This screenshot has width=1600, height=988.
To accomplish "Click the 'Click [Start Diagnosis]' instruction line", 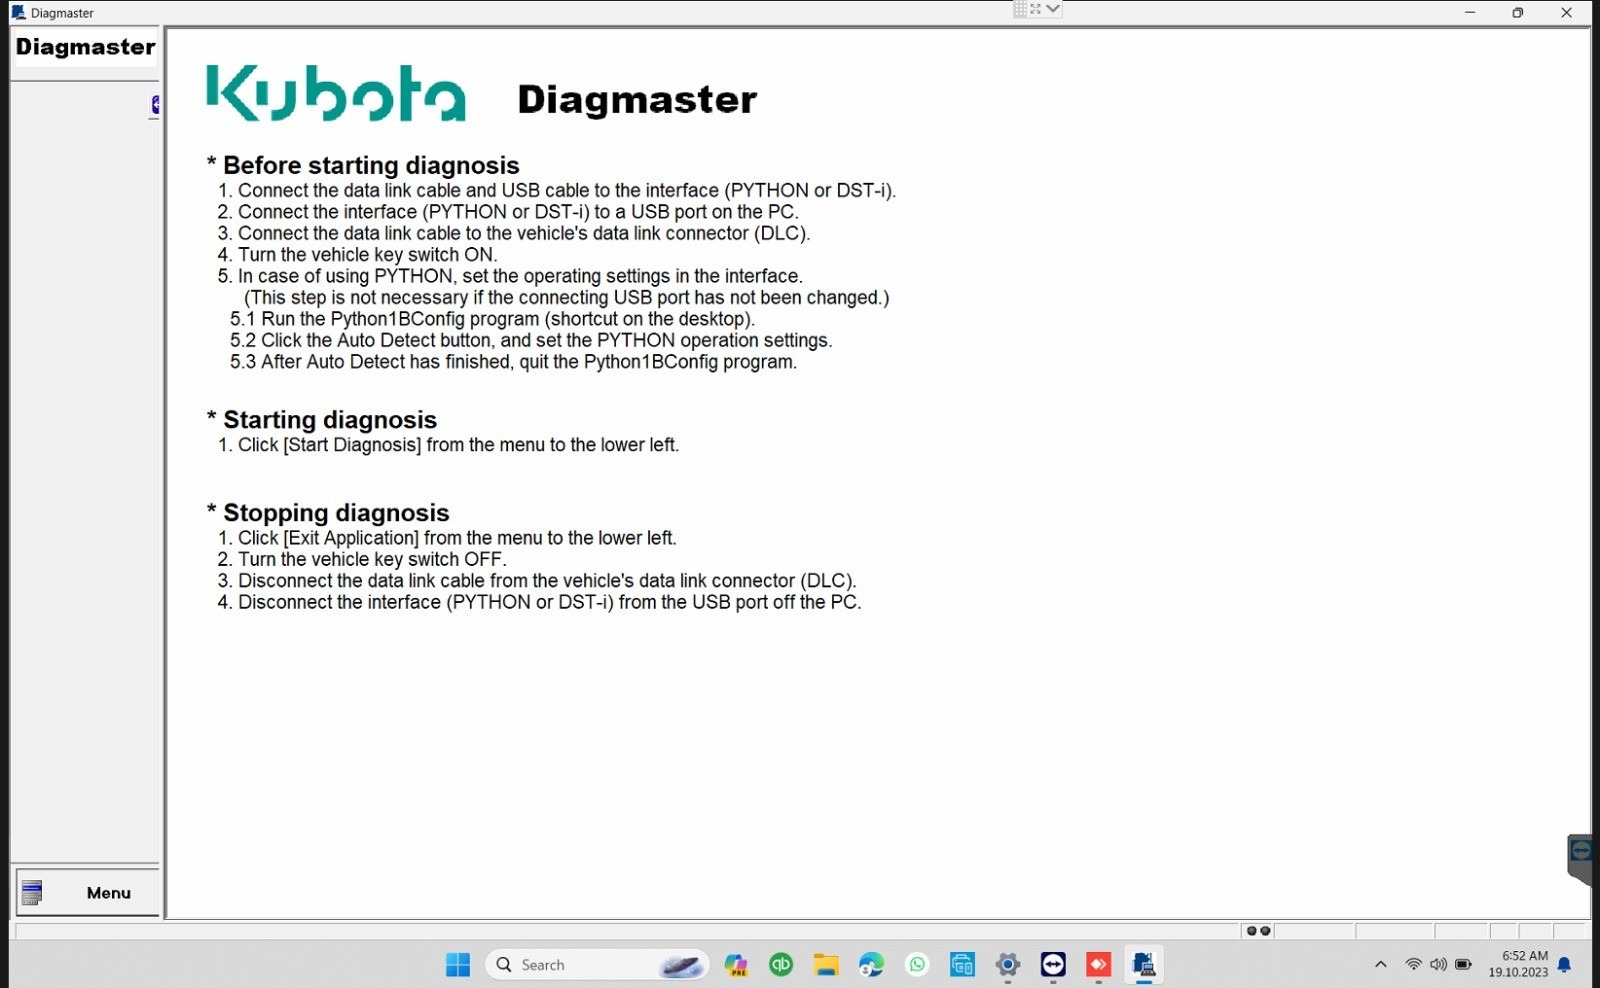I will [x=448, y=445].
